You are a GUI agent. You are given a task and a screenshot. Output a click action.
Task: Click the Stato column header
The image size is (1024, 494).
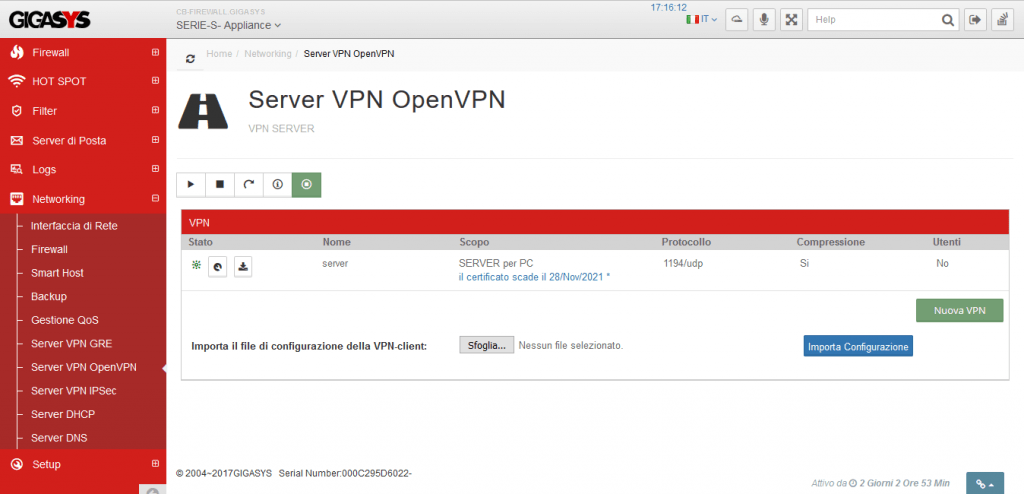click(x=200, y=242)
